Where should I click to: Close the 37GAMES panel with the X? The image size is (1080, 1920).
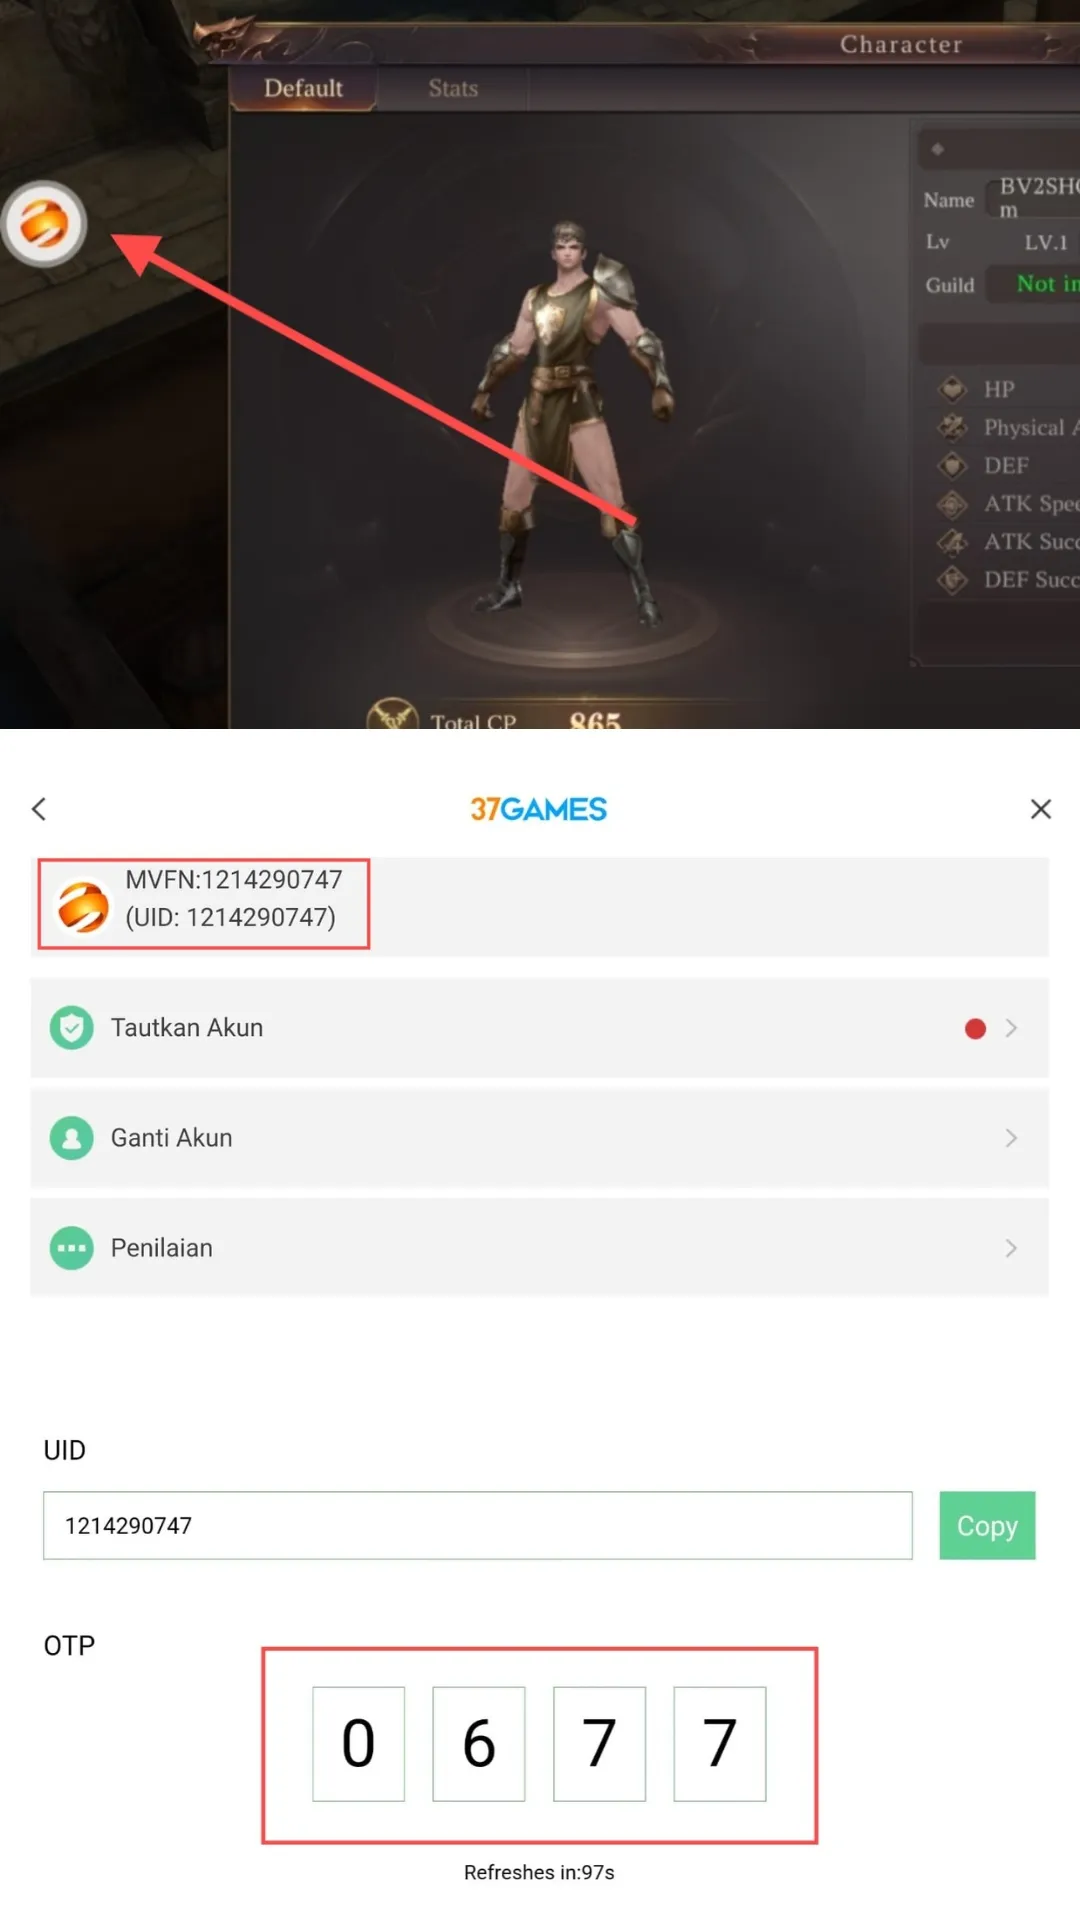[x=1040, y=809]
